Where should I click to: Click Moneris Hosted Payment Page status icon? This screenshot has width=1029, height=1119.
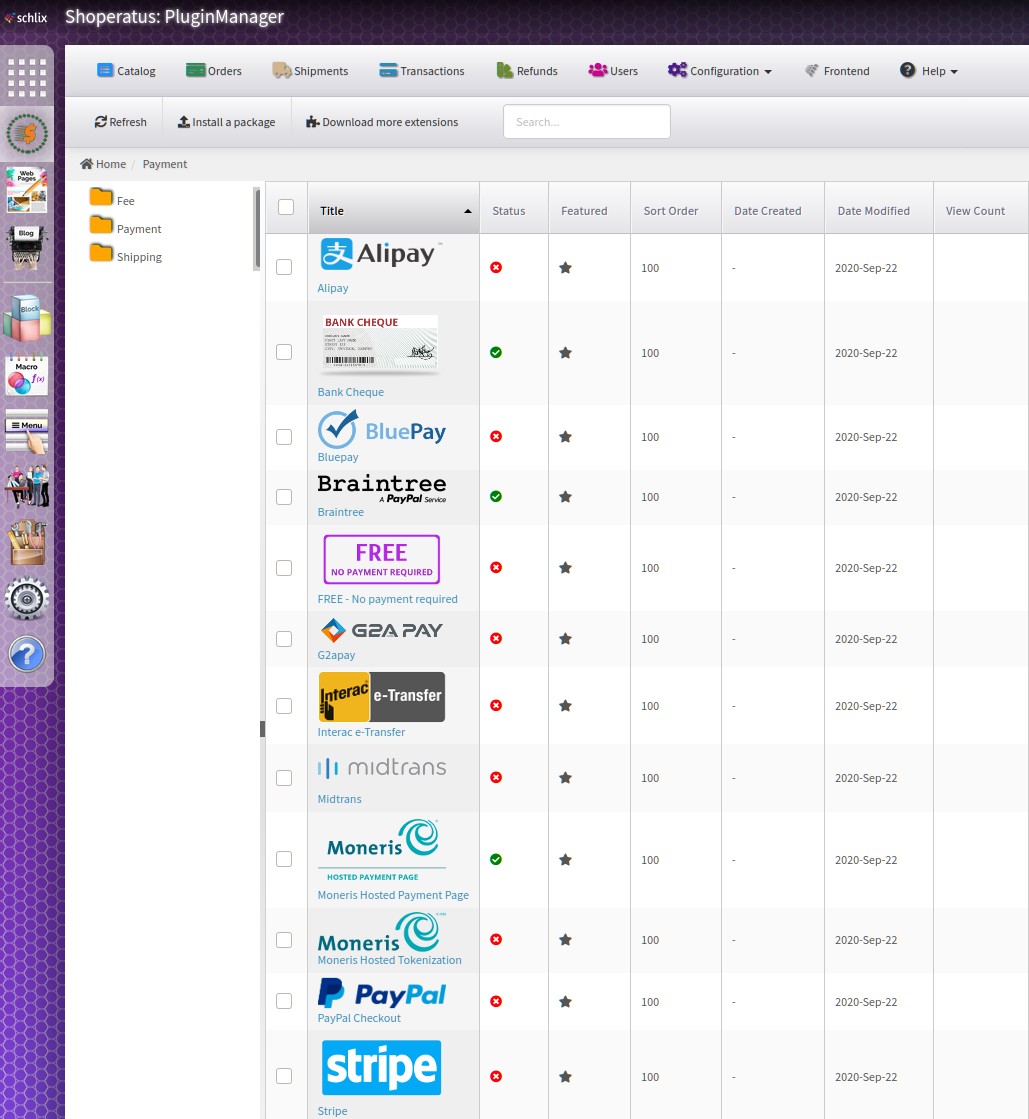(496, 860)
